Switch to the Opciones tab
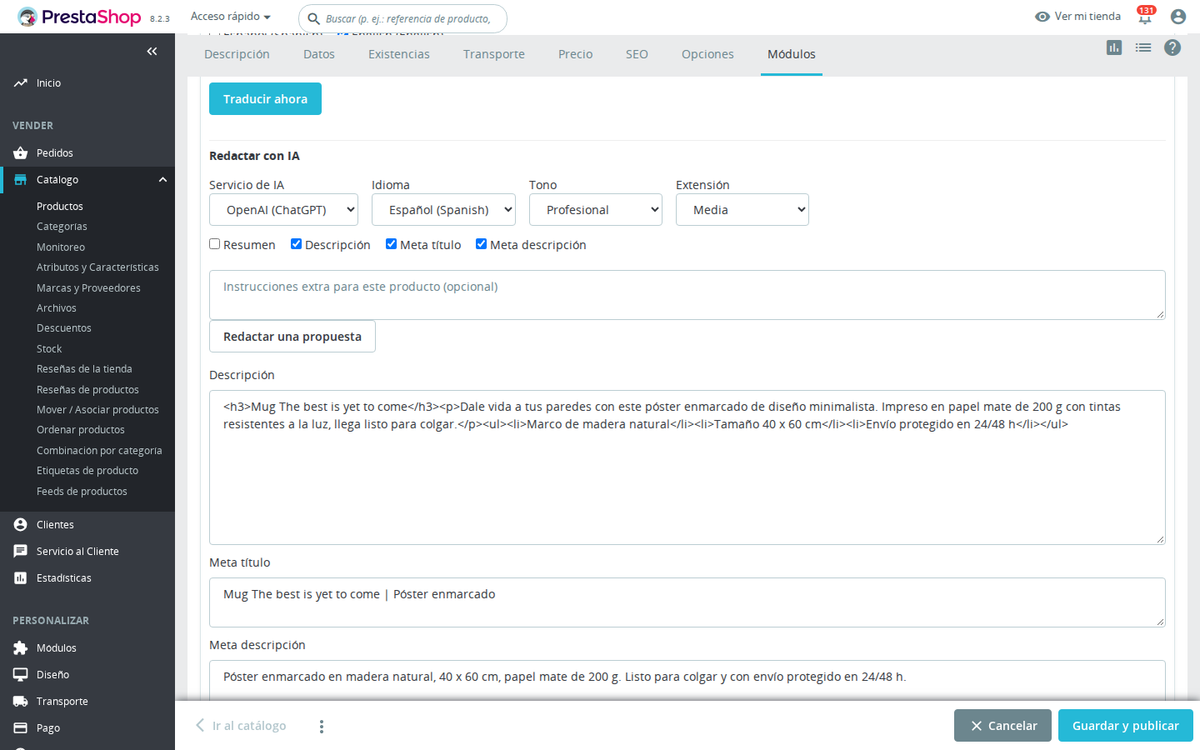Viewport: 1200px width, 750px height. 708,54
